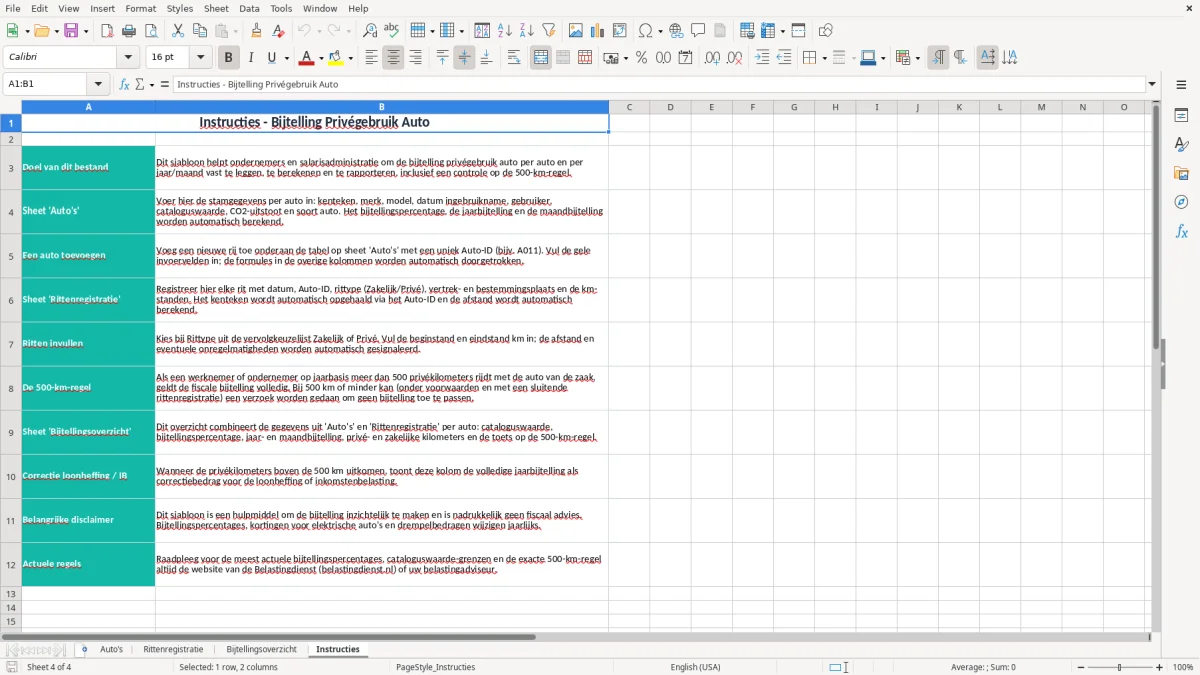Screen dimensions: 1200x675
Task: Click row 13 header
Action: pos(11,594)
